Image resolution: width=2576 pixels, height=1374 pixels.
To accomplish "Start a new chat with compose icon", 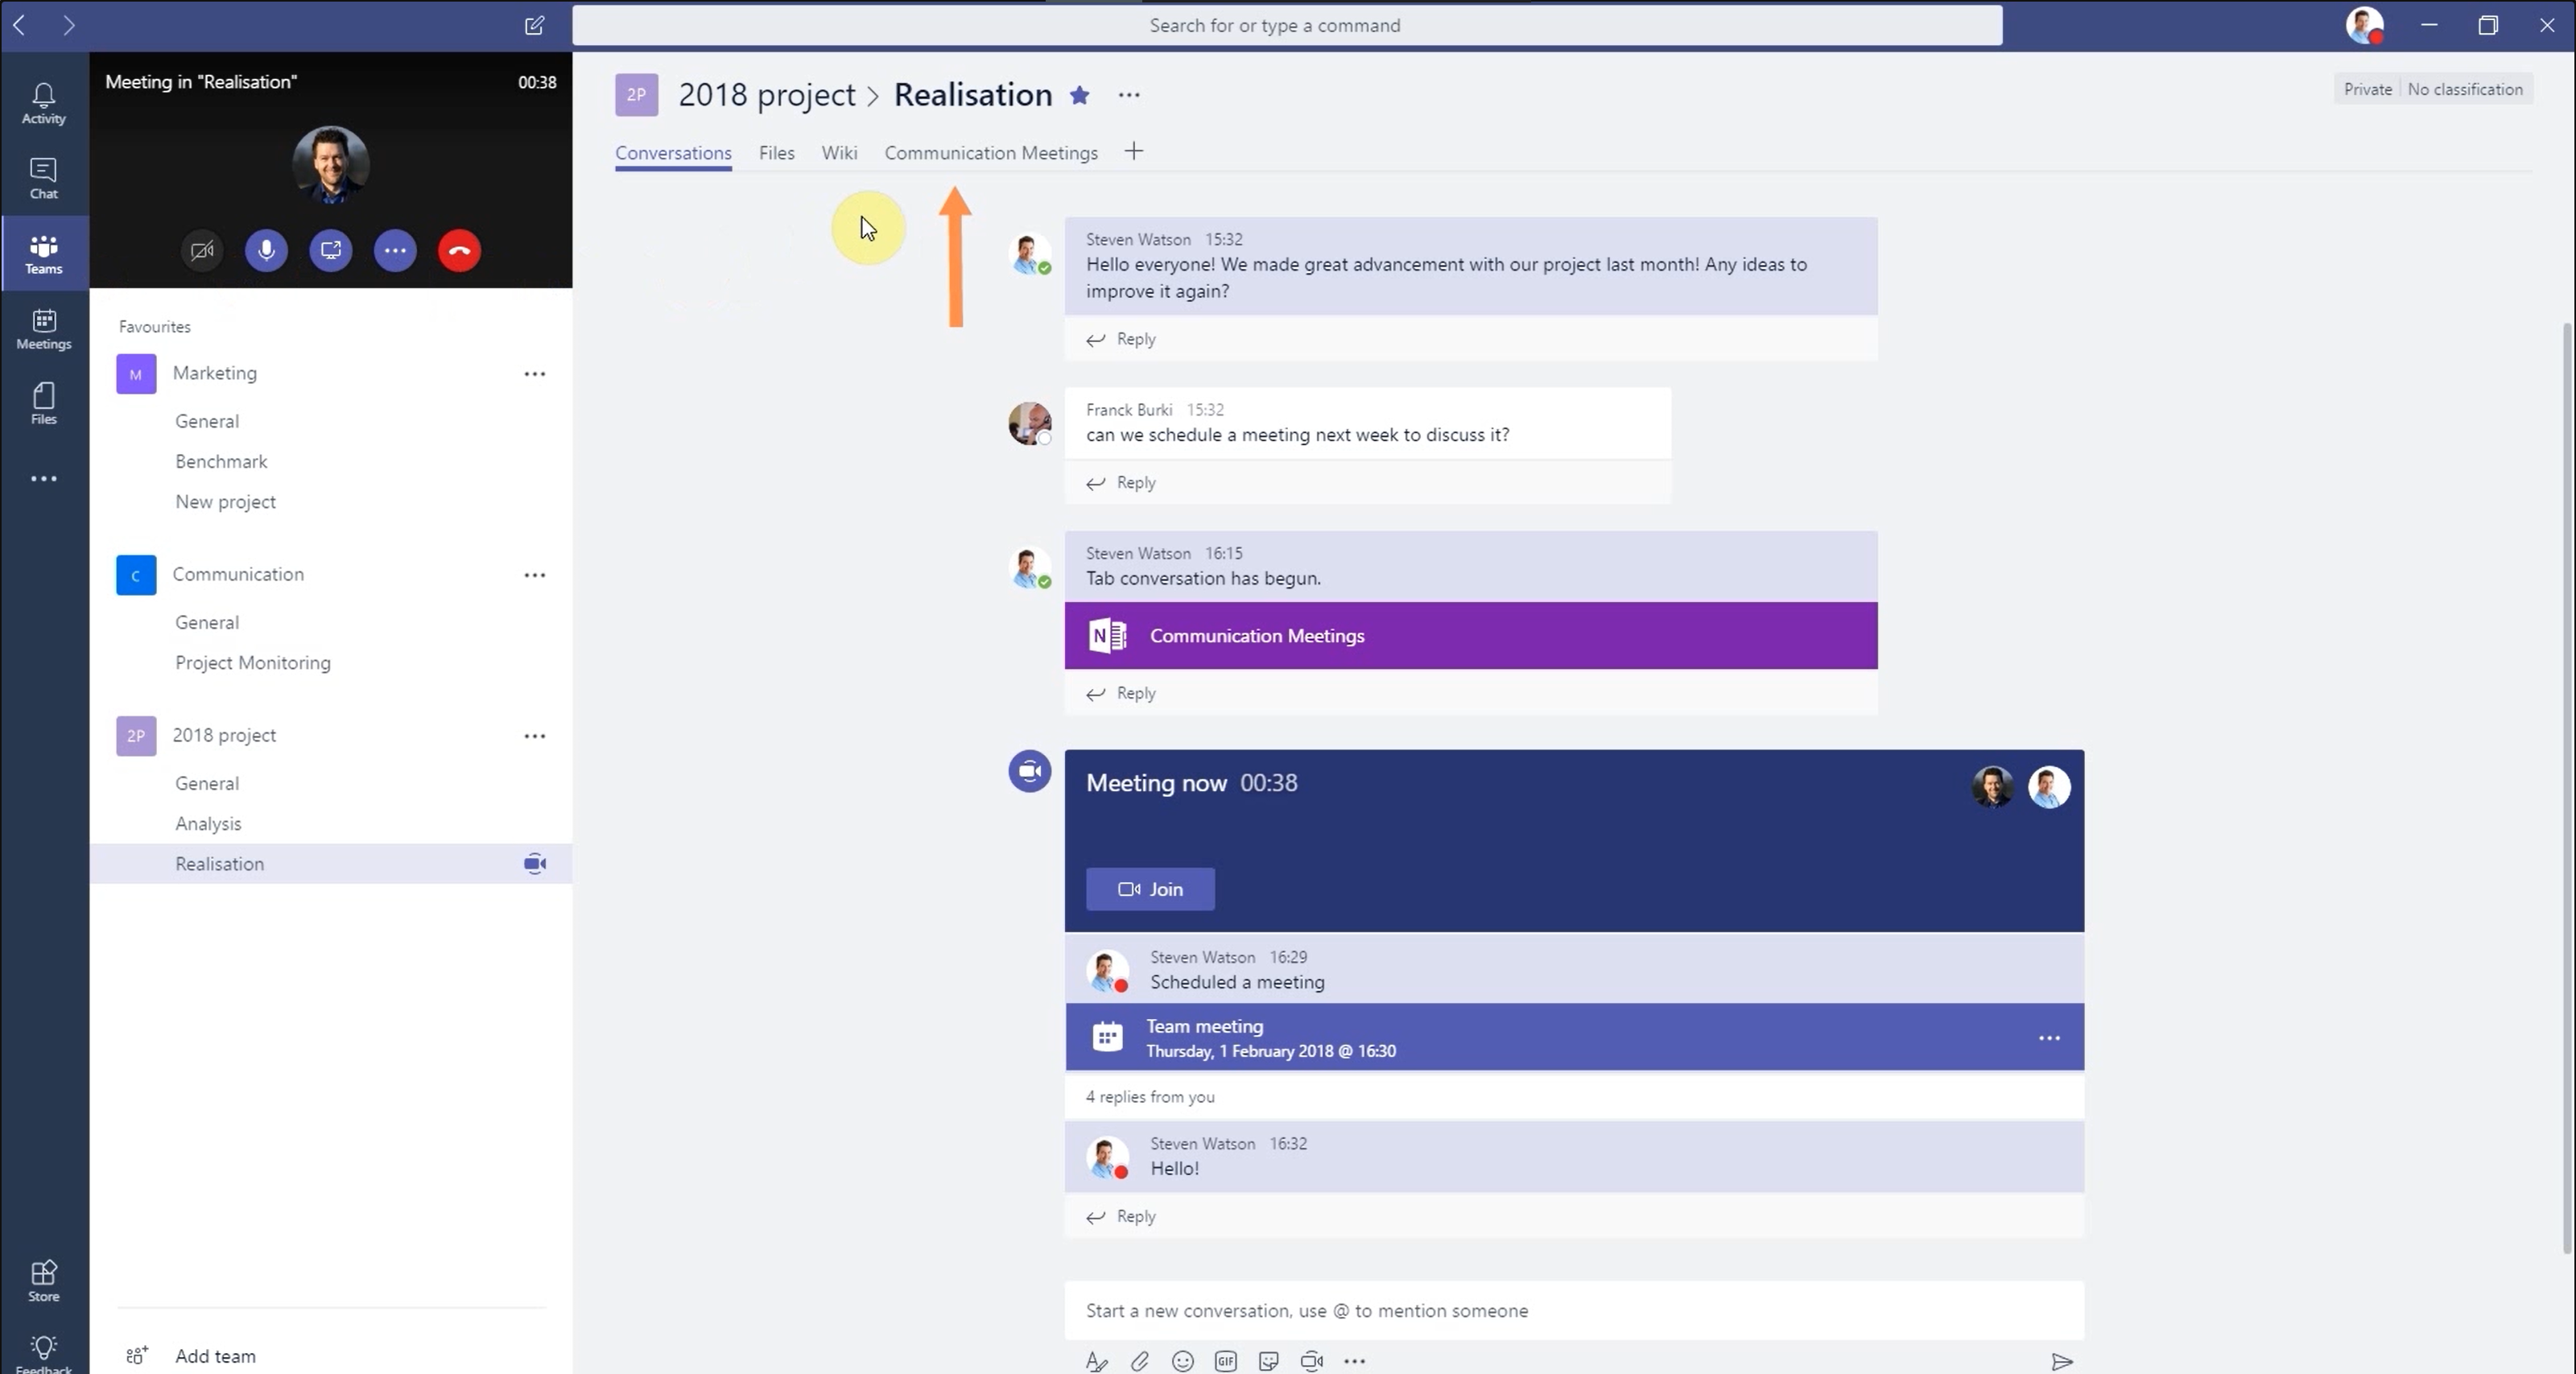I will click(x=534, y=25).
